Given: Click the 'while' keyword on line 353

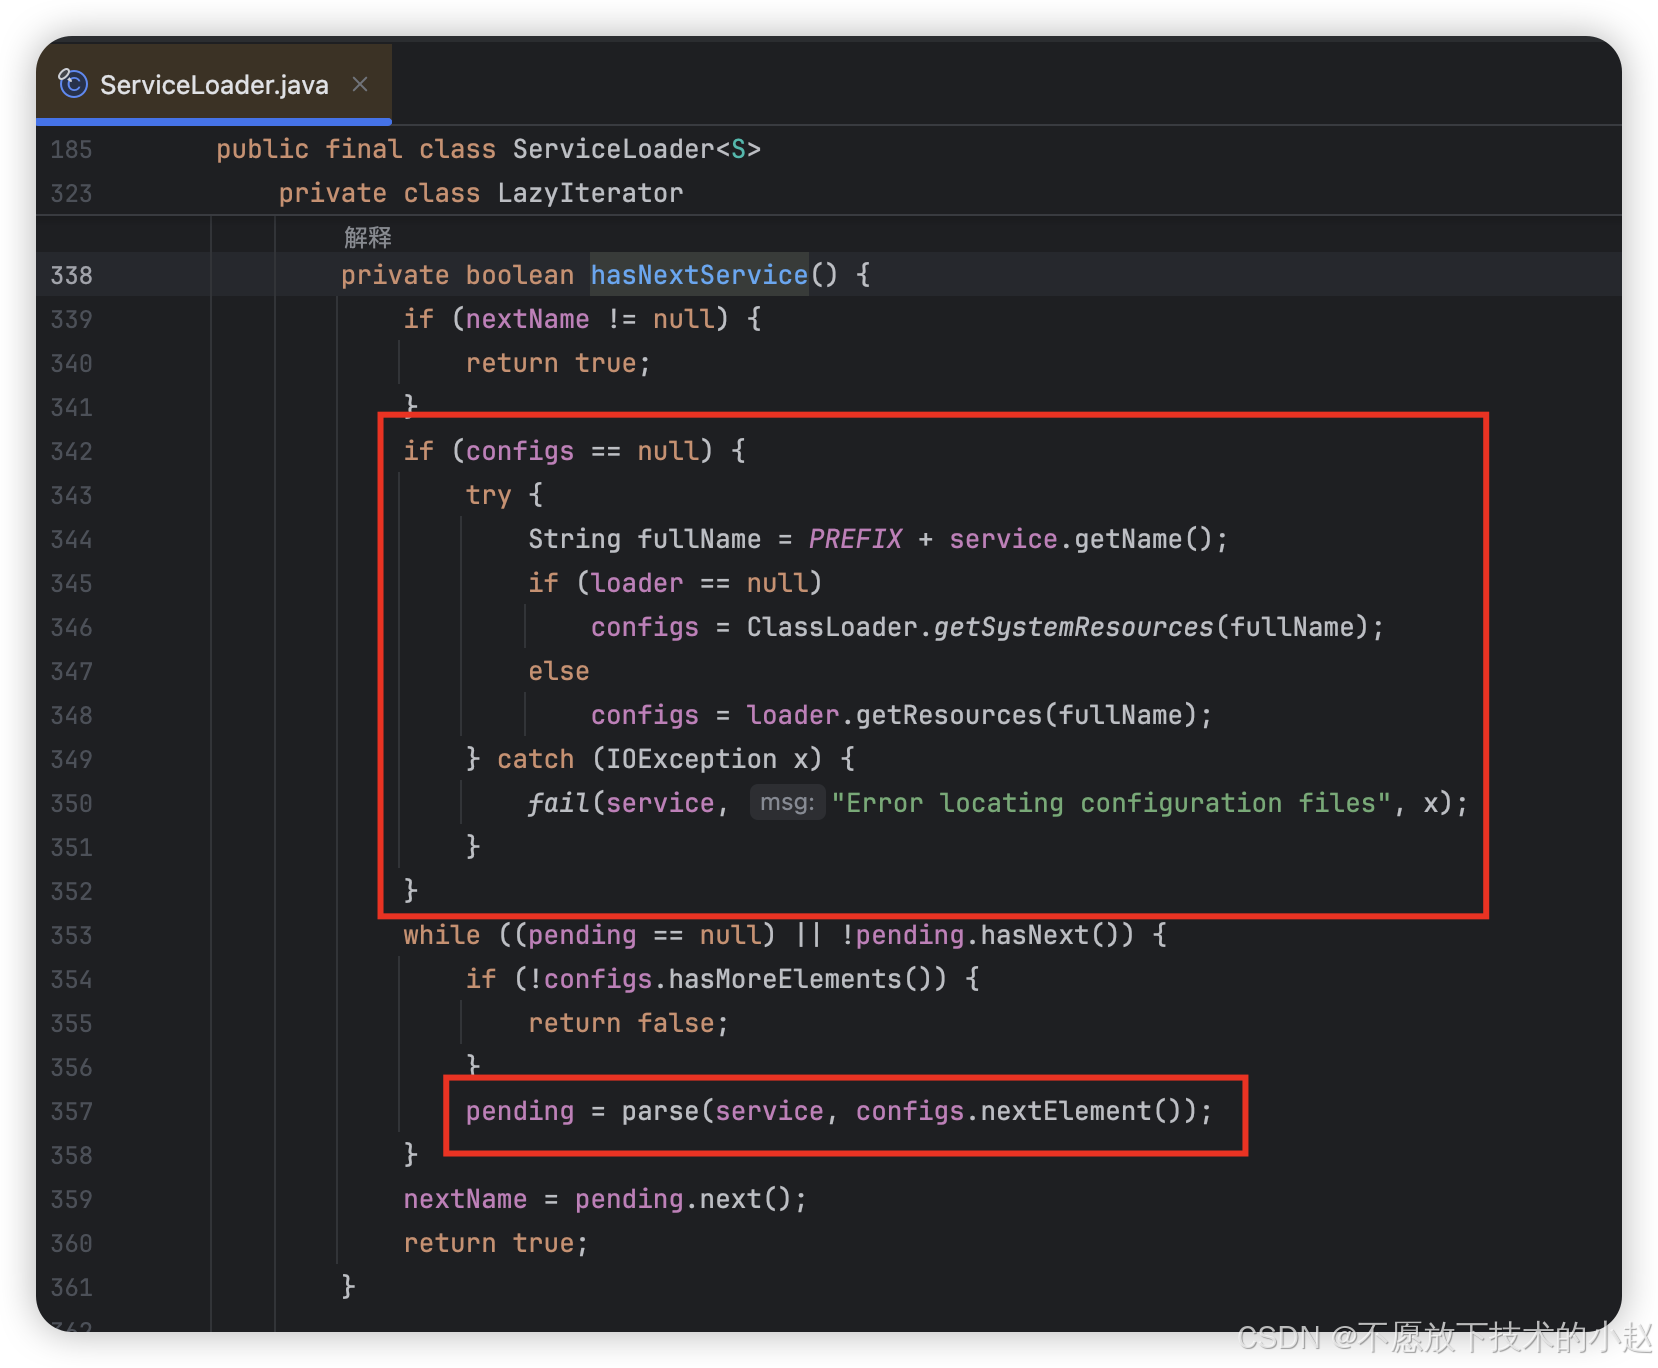Looking at the screenshot, I should [441, 935].
